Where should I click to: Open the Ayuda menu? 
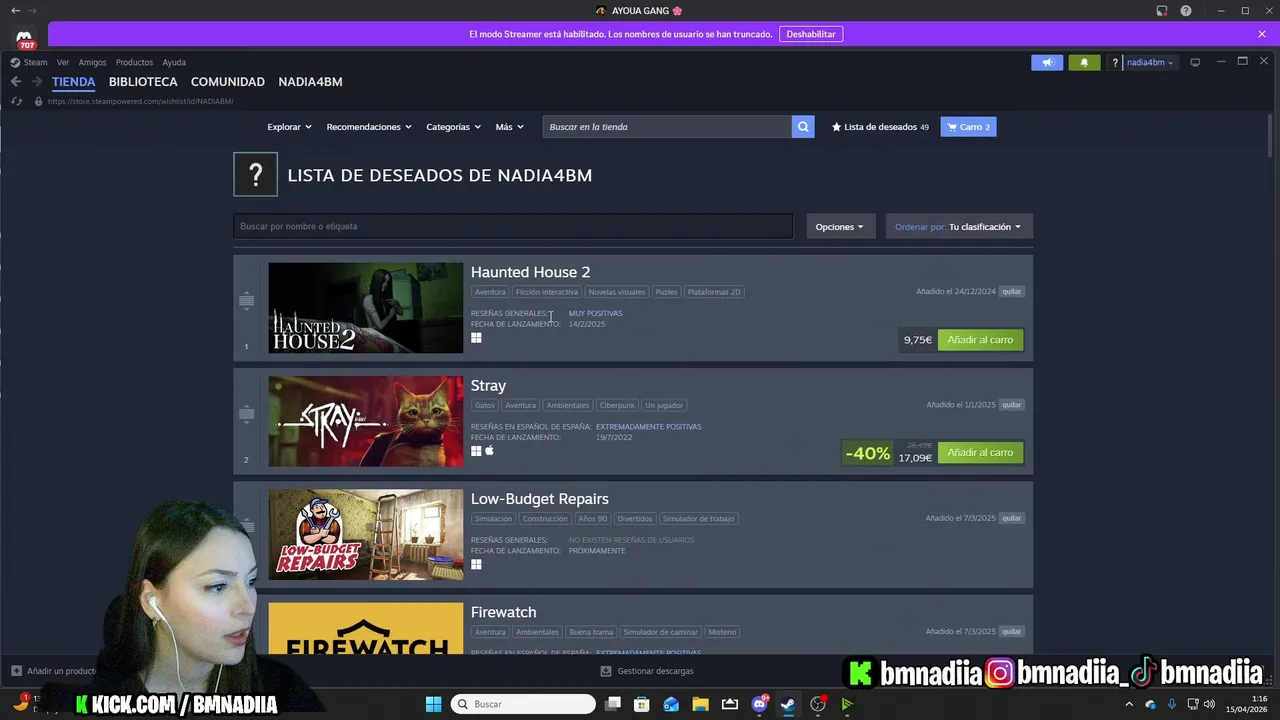[x=174, y=62]
